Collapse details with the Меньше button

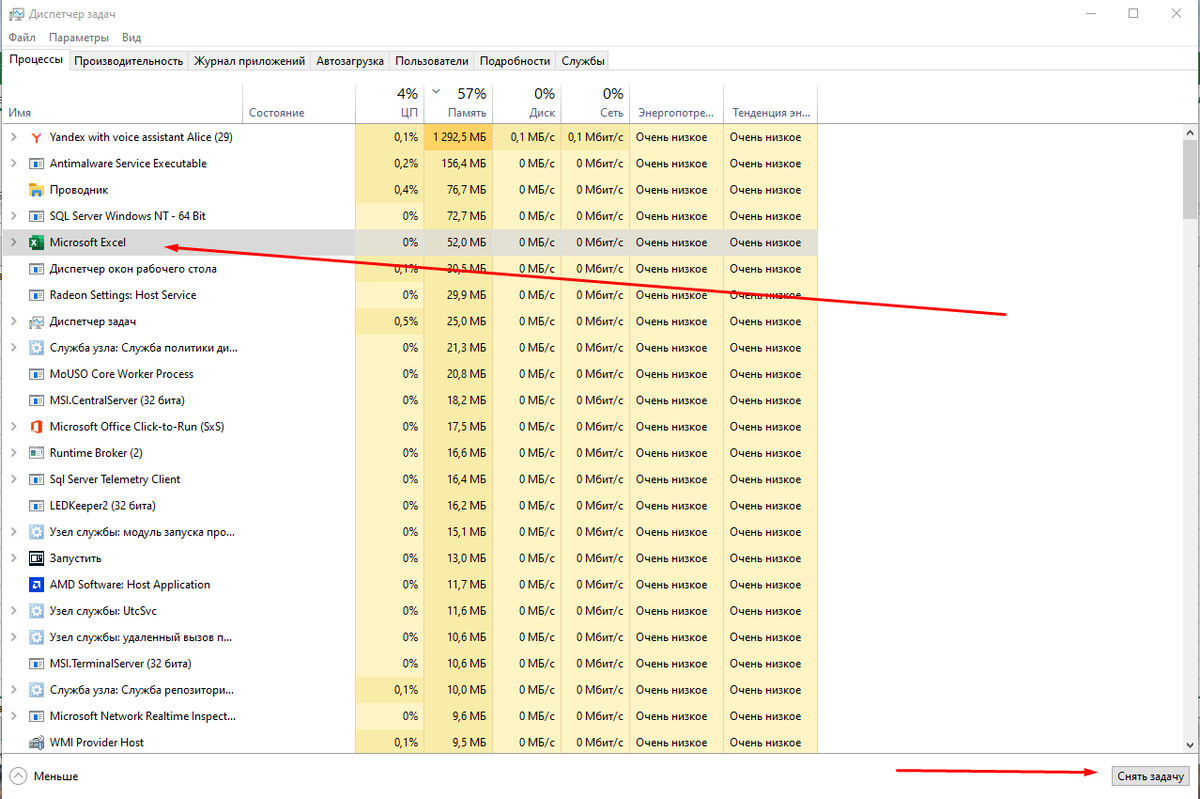(x=44, y=776)
